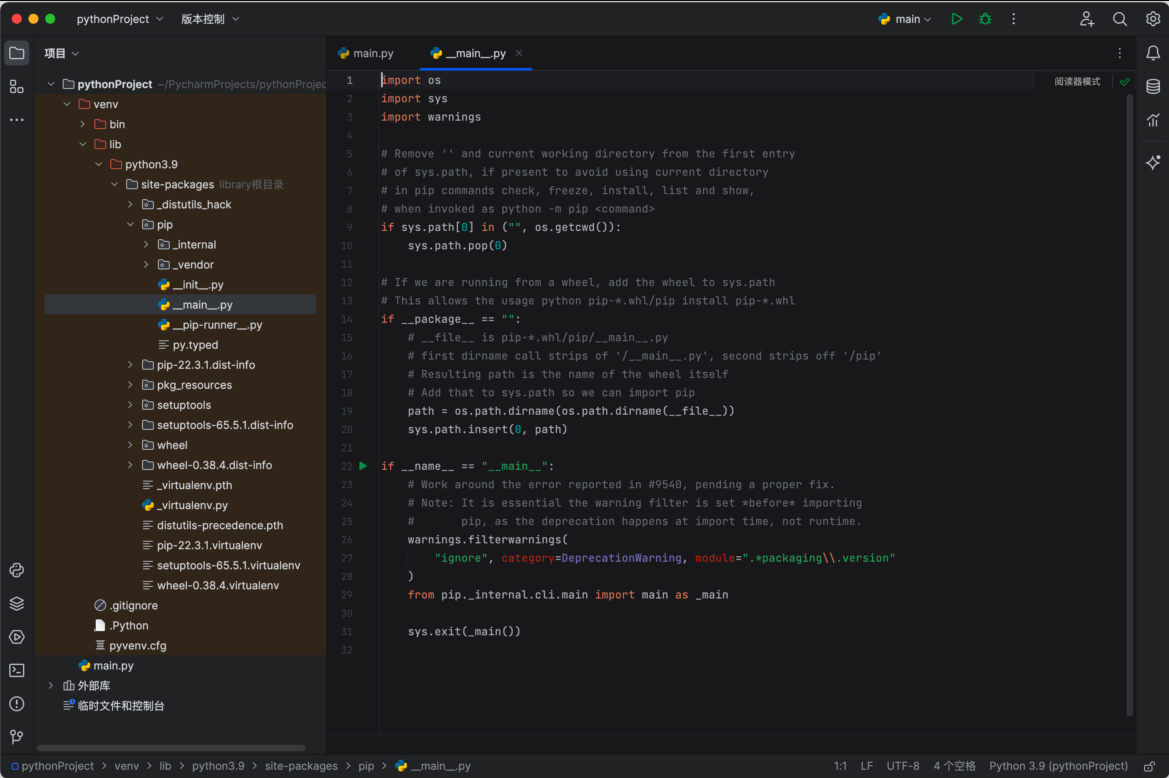Start debugging with the Debug bug icon

(x=985, y=19)
